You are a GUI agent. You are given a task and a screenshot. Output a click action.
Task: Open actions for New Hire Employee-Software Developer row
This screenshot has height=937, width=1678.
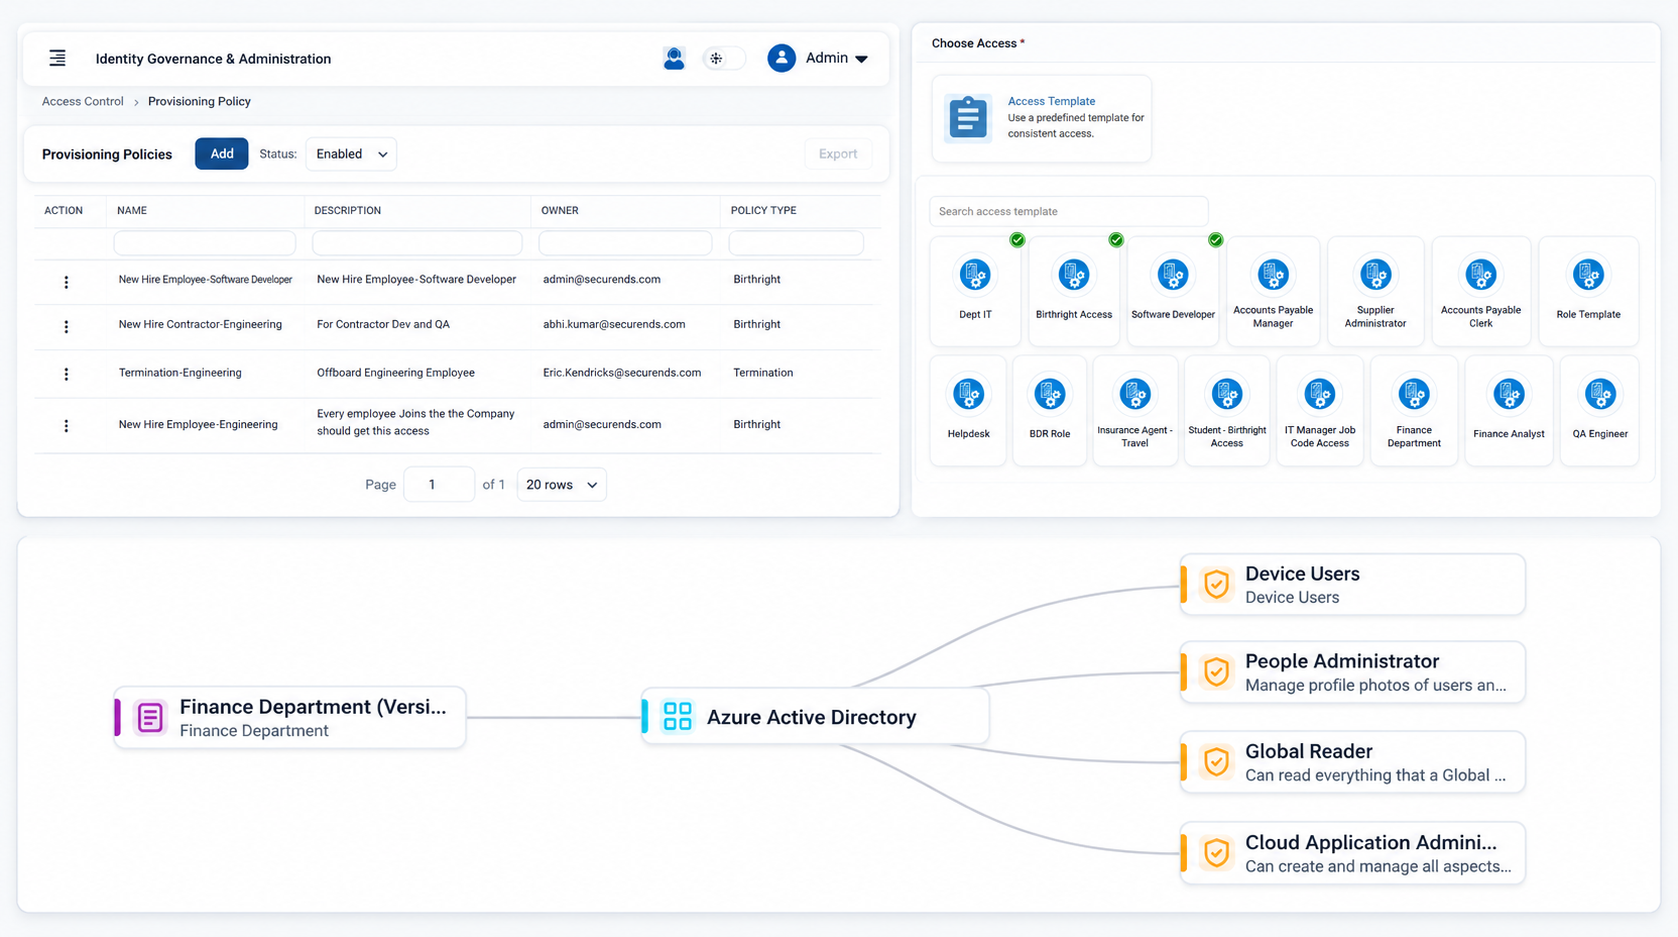pos(66,282)
